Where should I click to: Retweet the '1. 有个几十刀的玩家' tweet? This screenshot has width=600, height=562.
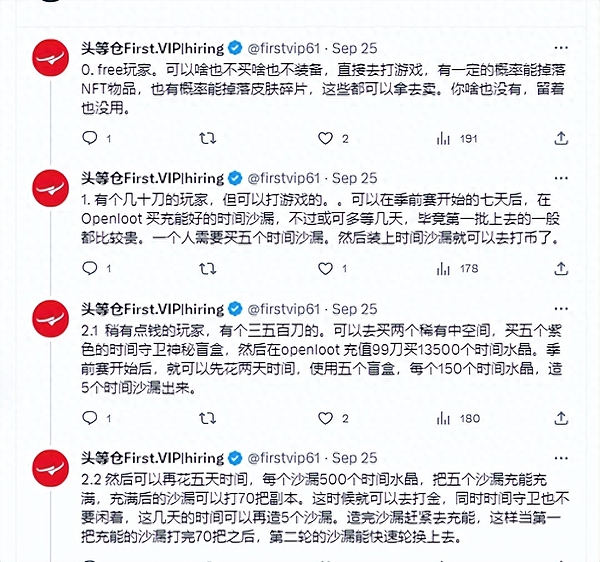point(208,268)
